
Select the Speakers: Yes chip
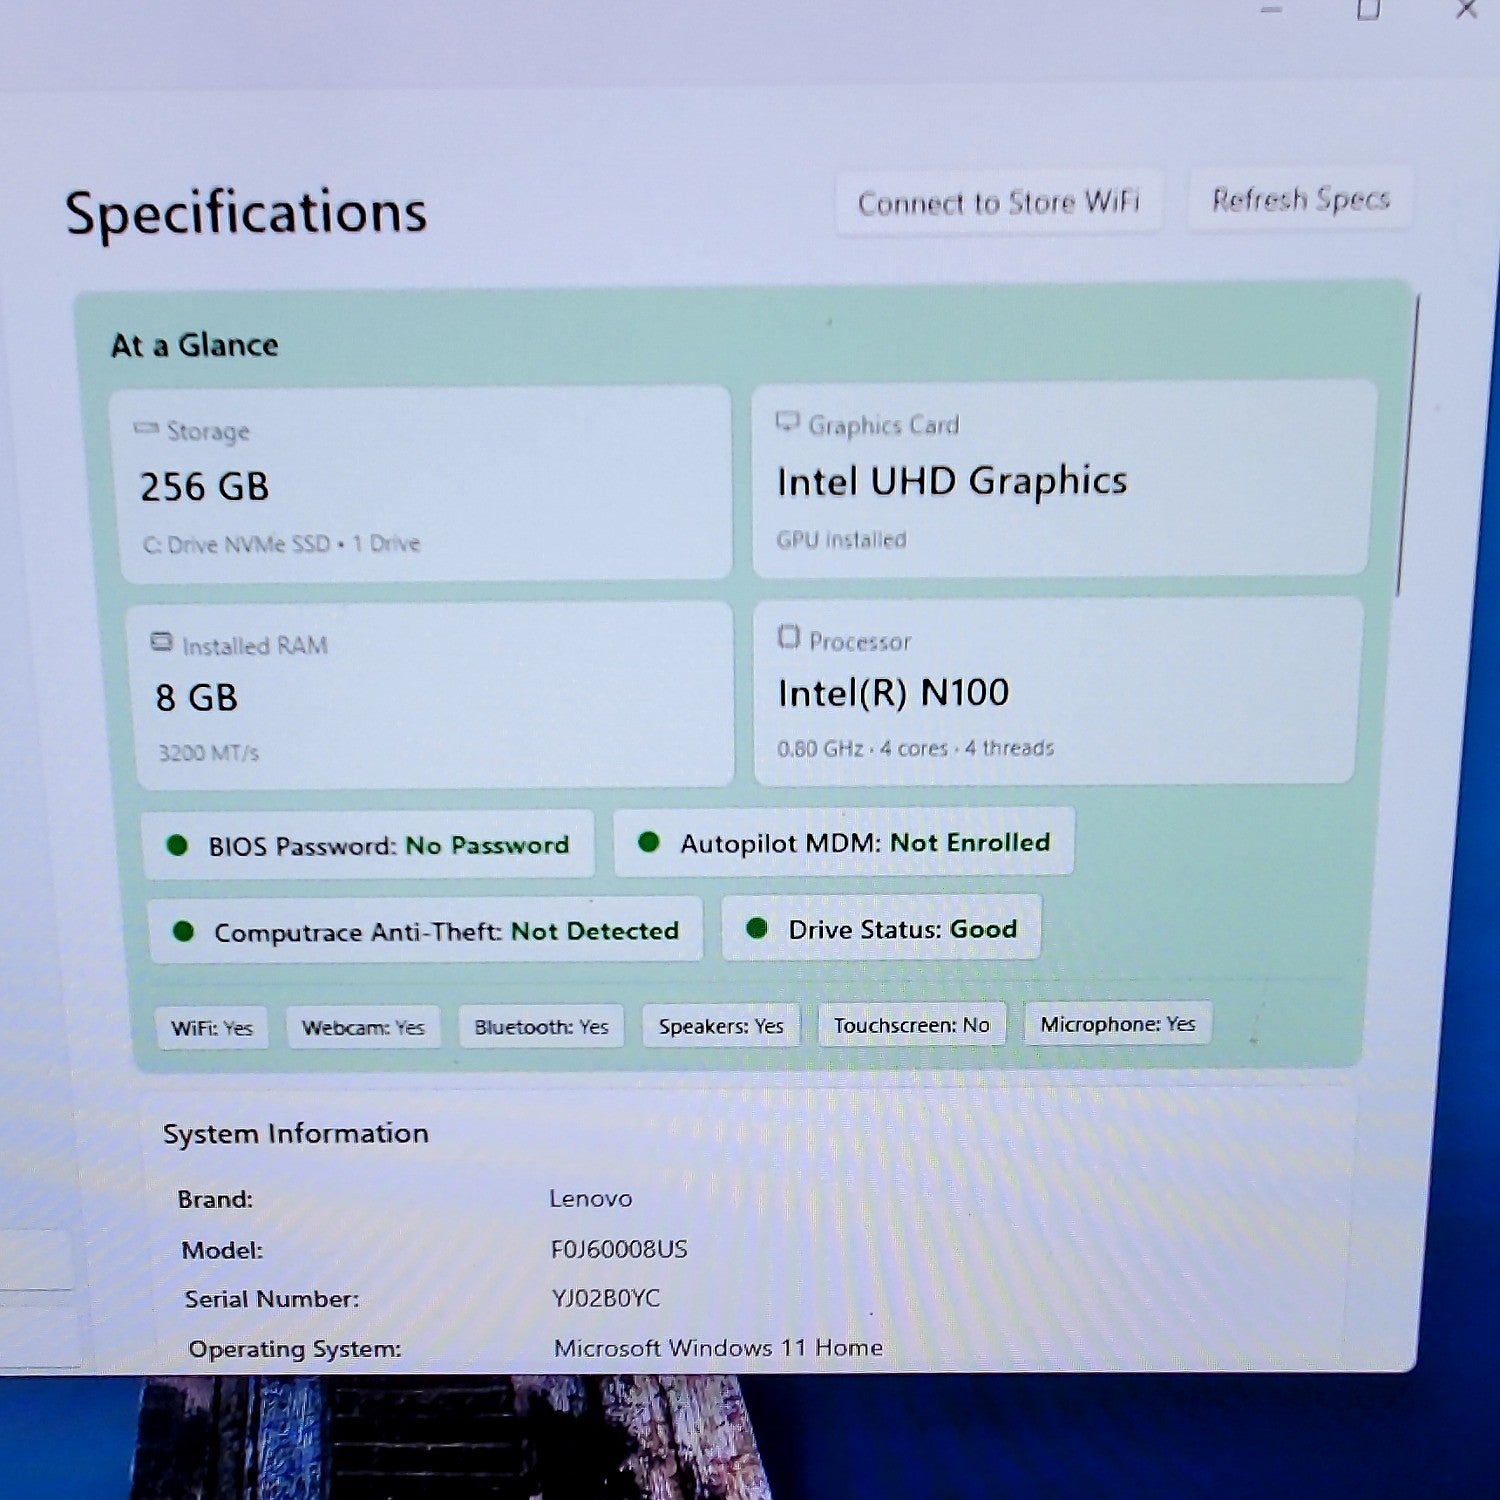[721, 1025]
